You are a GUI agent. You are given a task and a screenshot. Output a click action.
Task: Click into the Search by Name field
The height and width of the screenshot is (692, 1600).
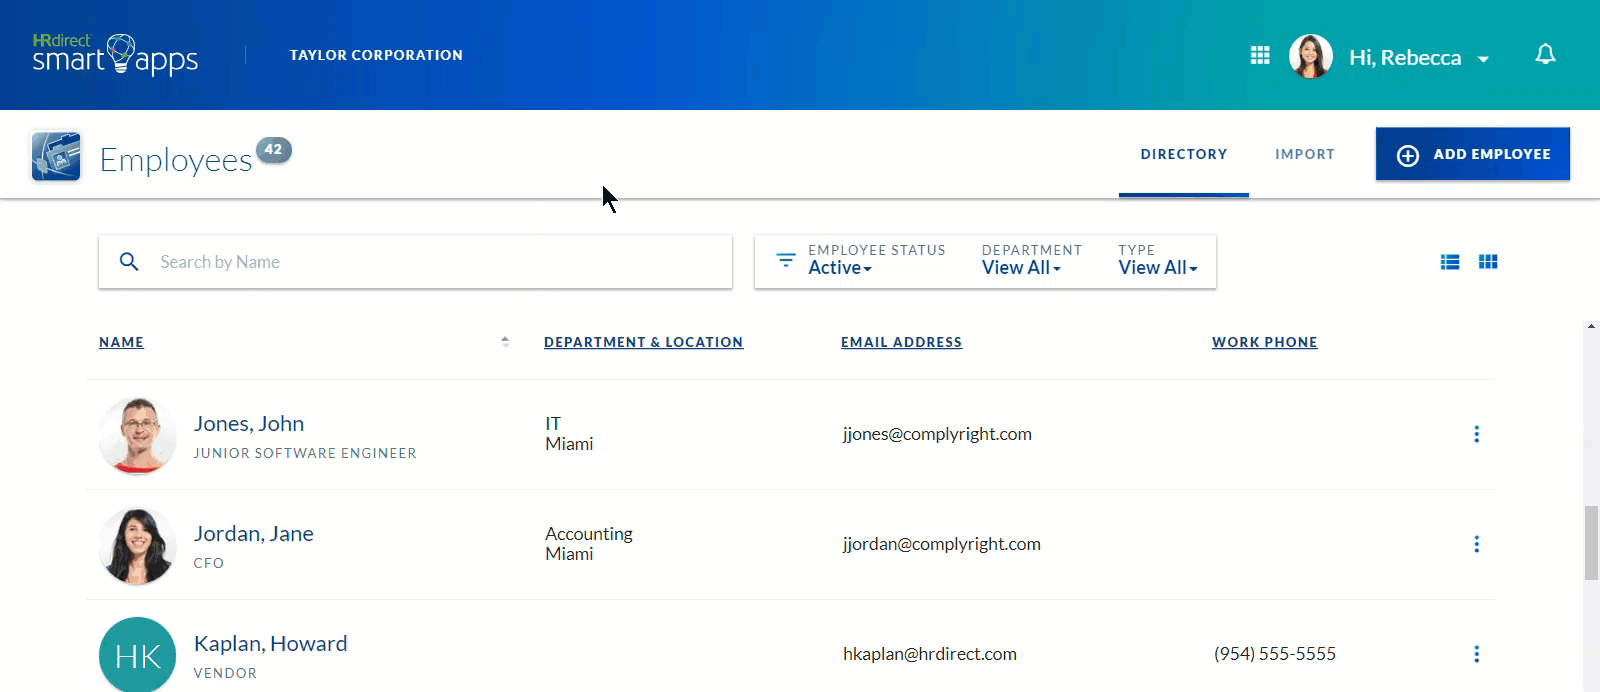[x=415, y=262]
